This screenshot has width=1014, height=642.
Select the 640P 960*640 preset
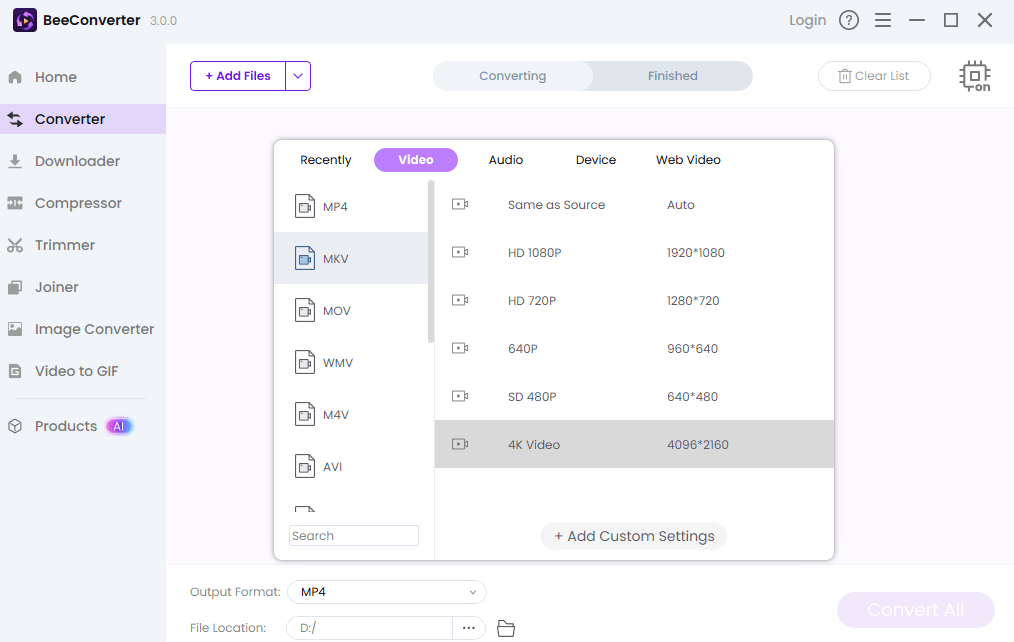point(634,348)
